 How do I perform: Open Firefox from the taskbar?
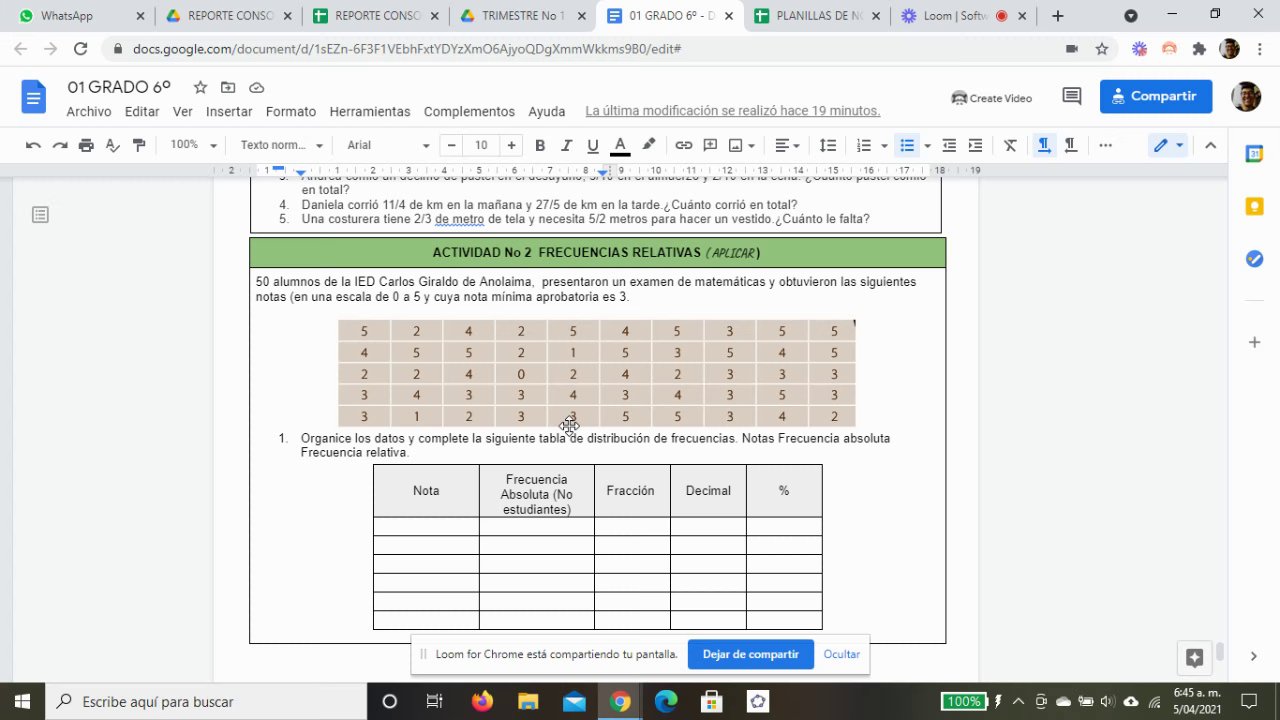(482, 701)
